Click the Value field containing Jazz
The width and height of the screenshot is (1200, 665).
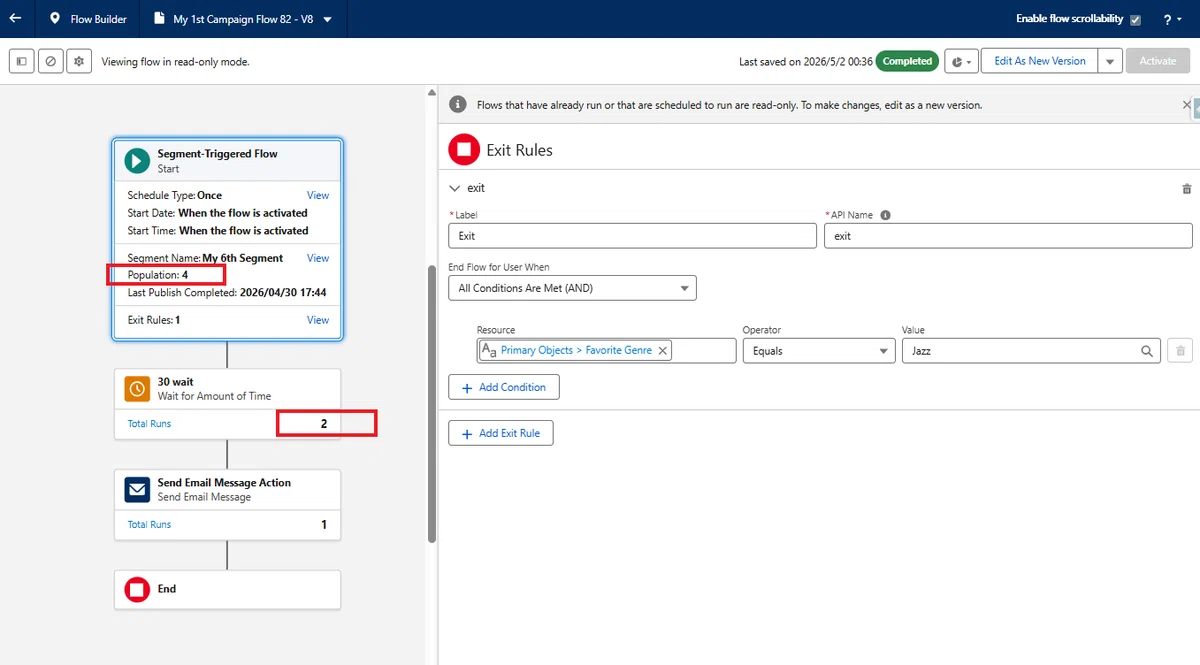click(1031, 351)
